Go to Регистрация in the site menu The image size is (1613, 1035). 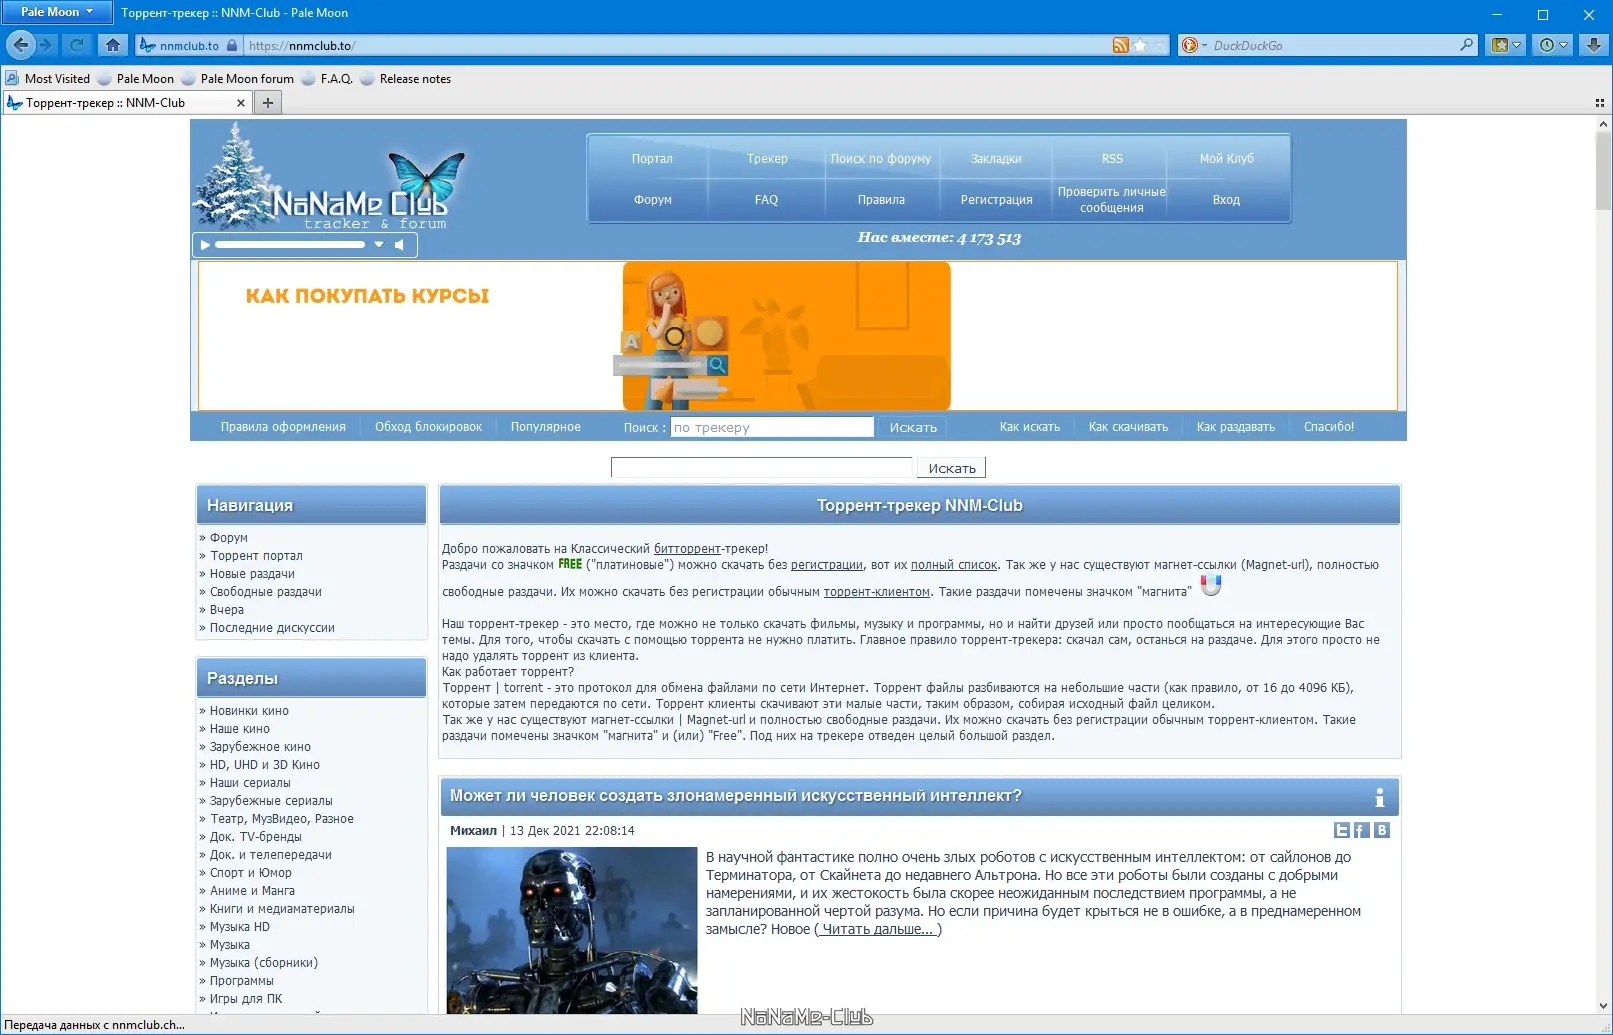[997, 200]
